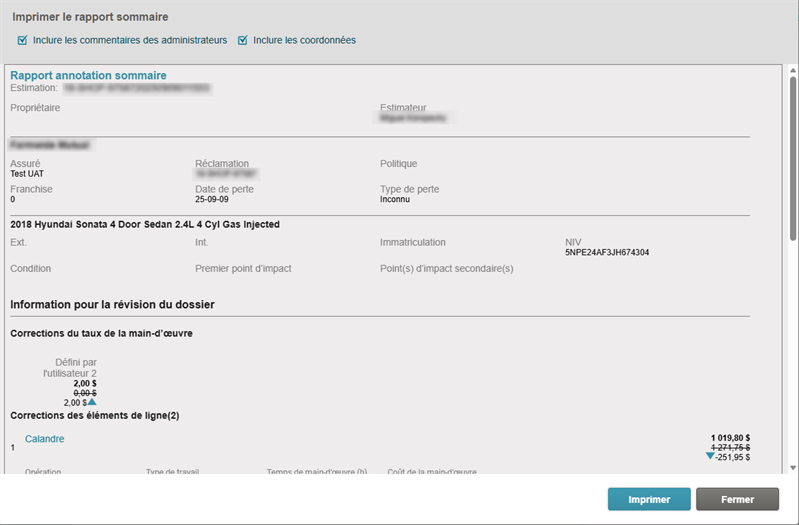The height and width of the screenshot is (525, 799).
Task: Uncheck Inclure les commentaires des administrateurs
Action: pyautogui.click(x=23, y=40)
